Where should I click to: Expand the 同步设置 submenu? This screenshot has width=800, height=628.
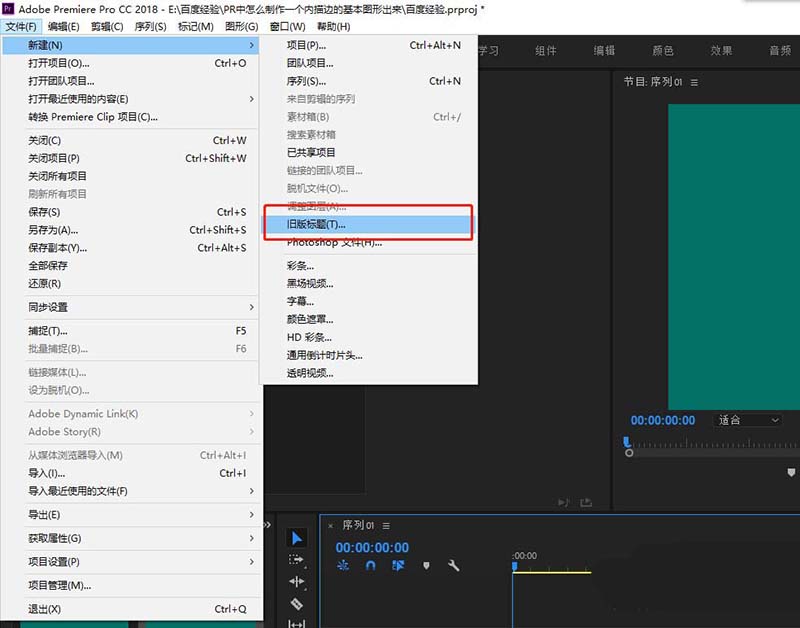click(252, 307)
